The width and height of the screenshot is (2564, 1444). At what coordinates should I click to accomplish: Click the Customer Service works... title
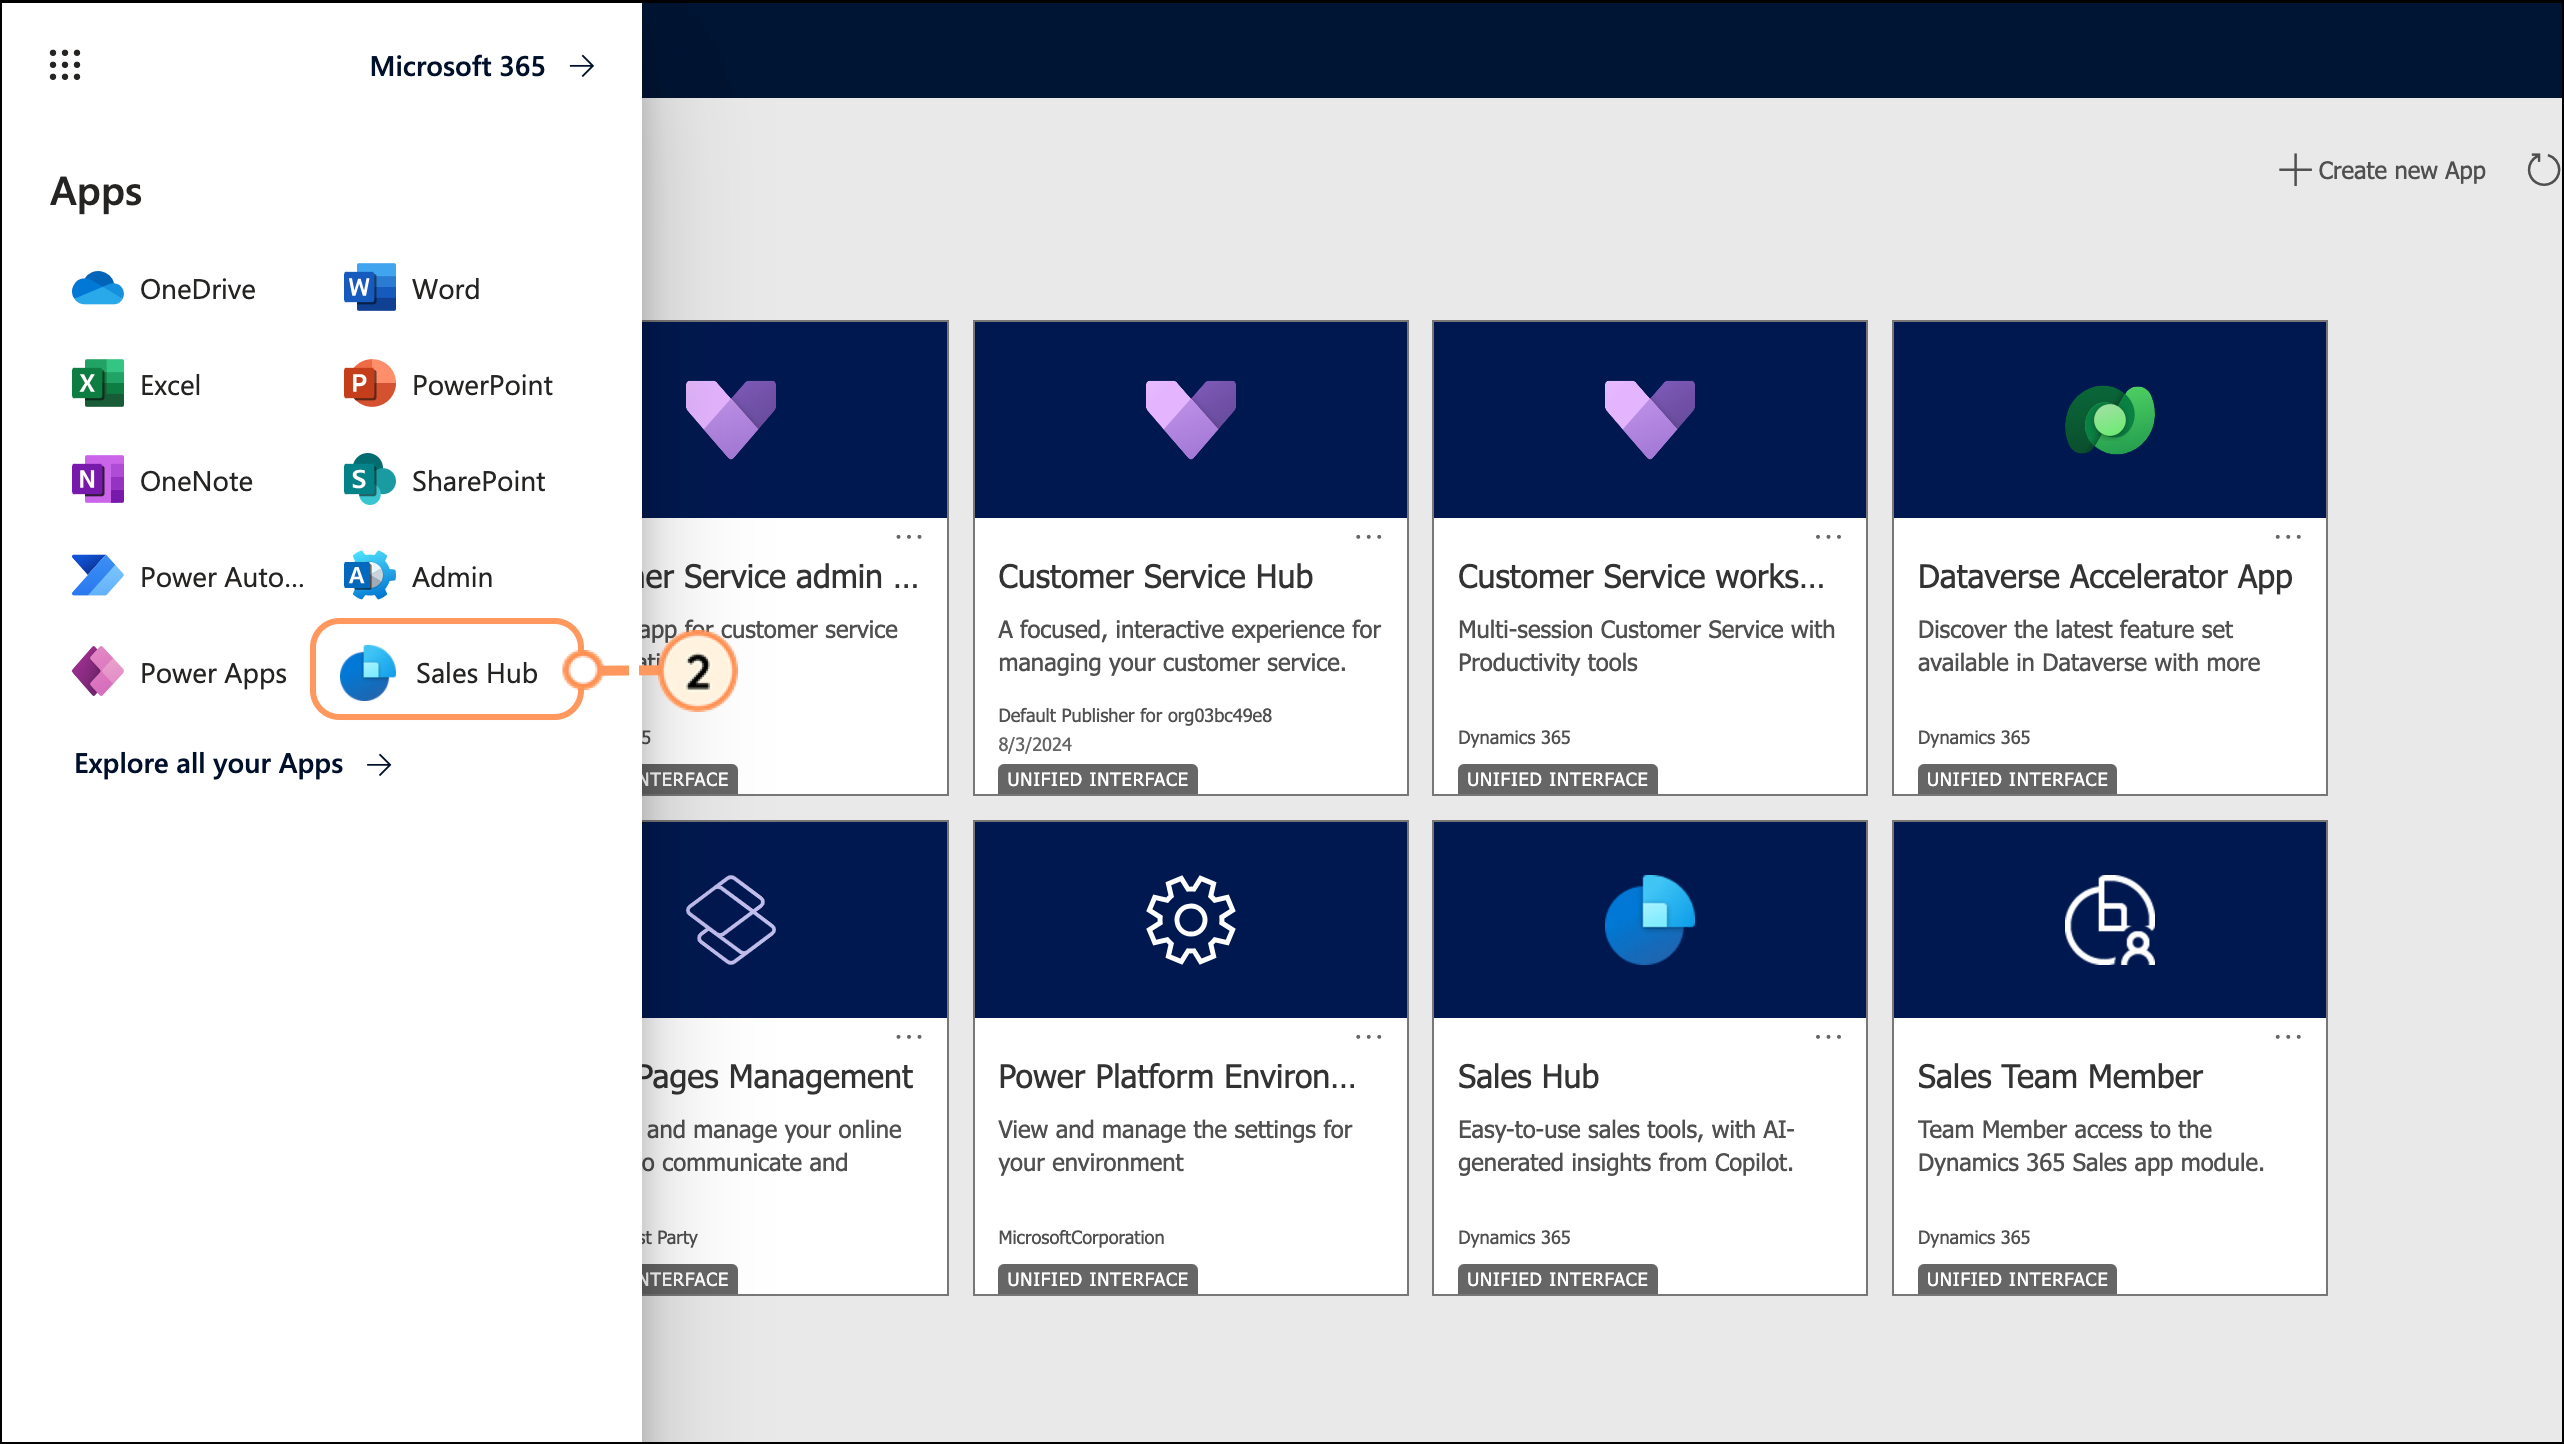point(1641,577)
